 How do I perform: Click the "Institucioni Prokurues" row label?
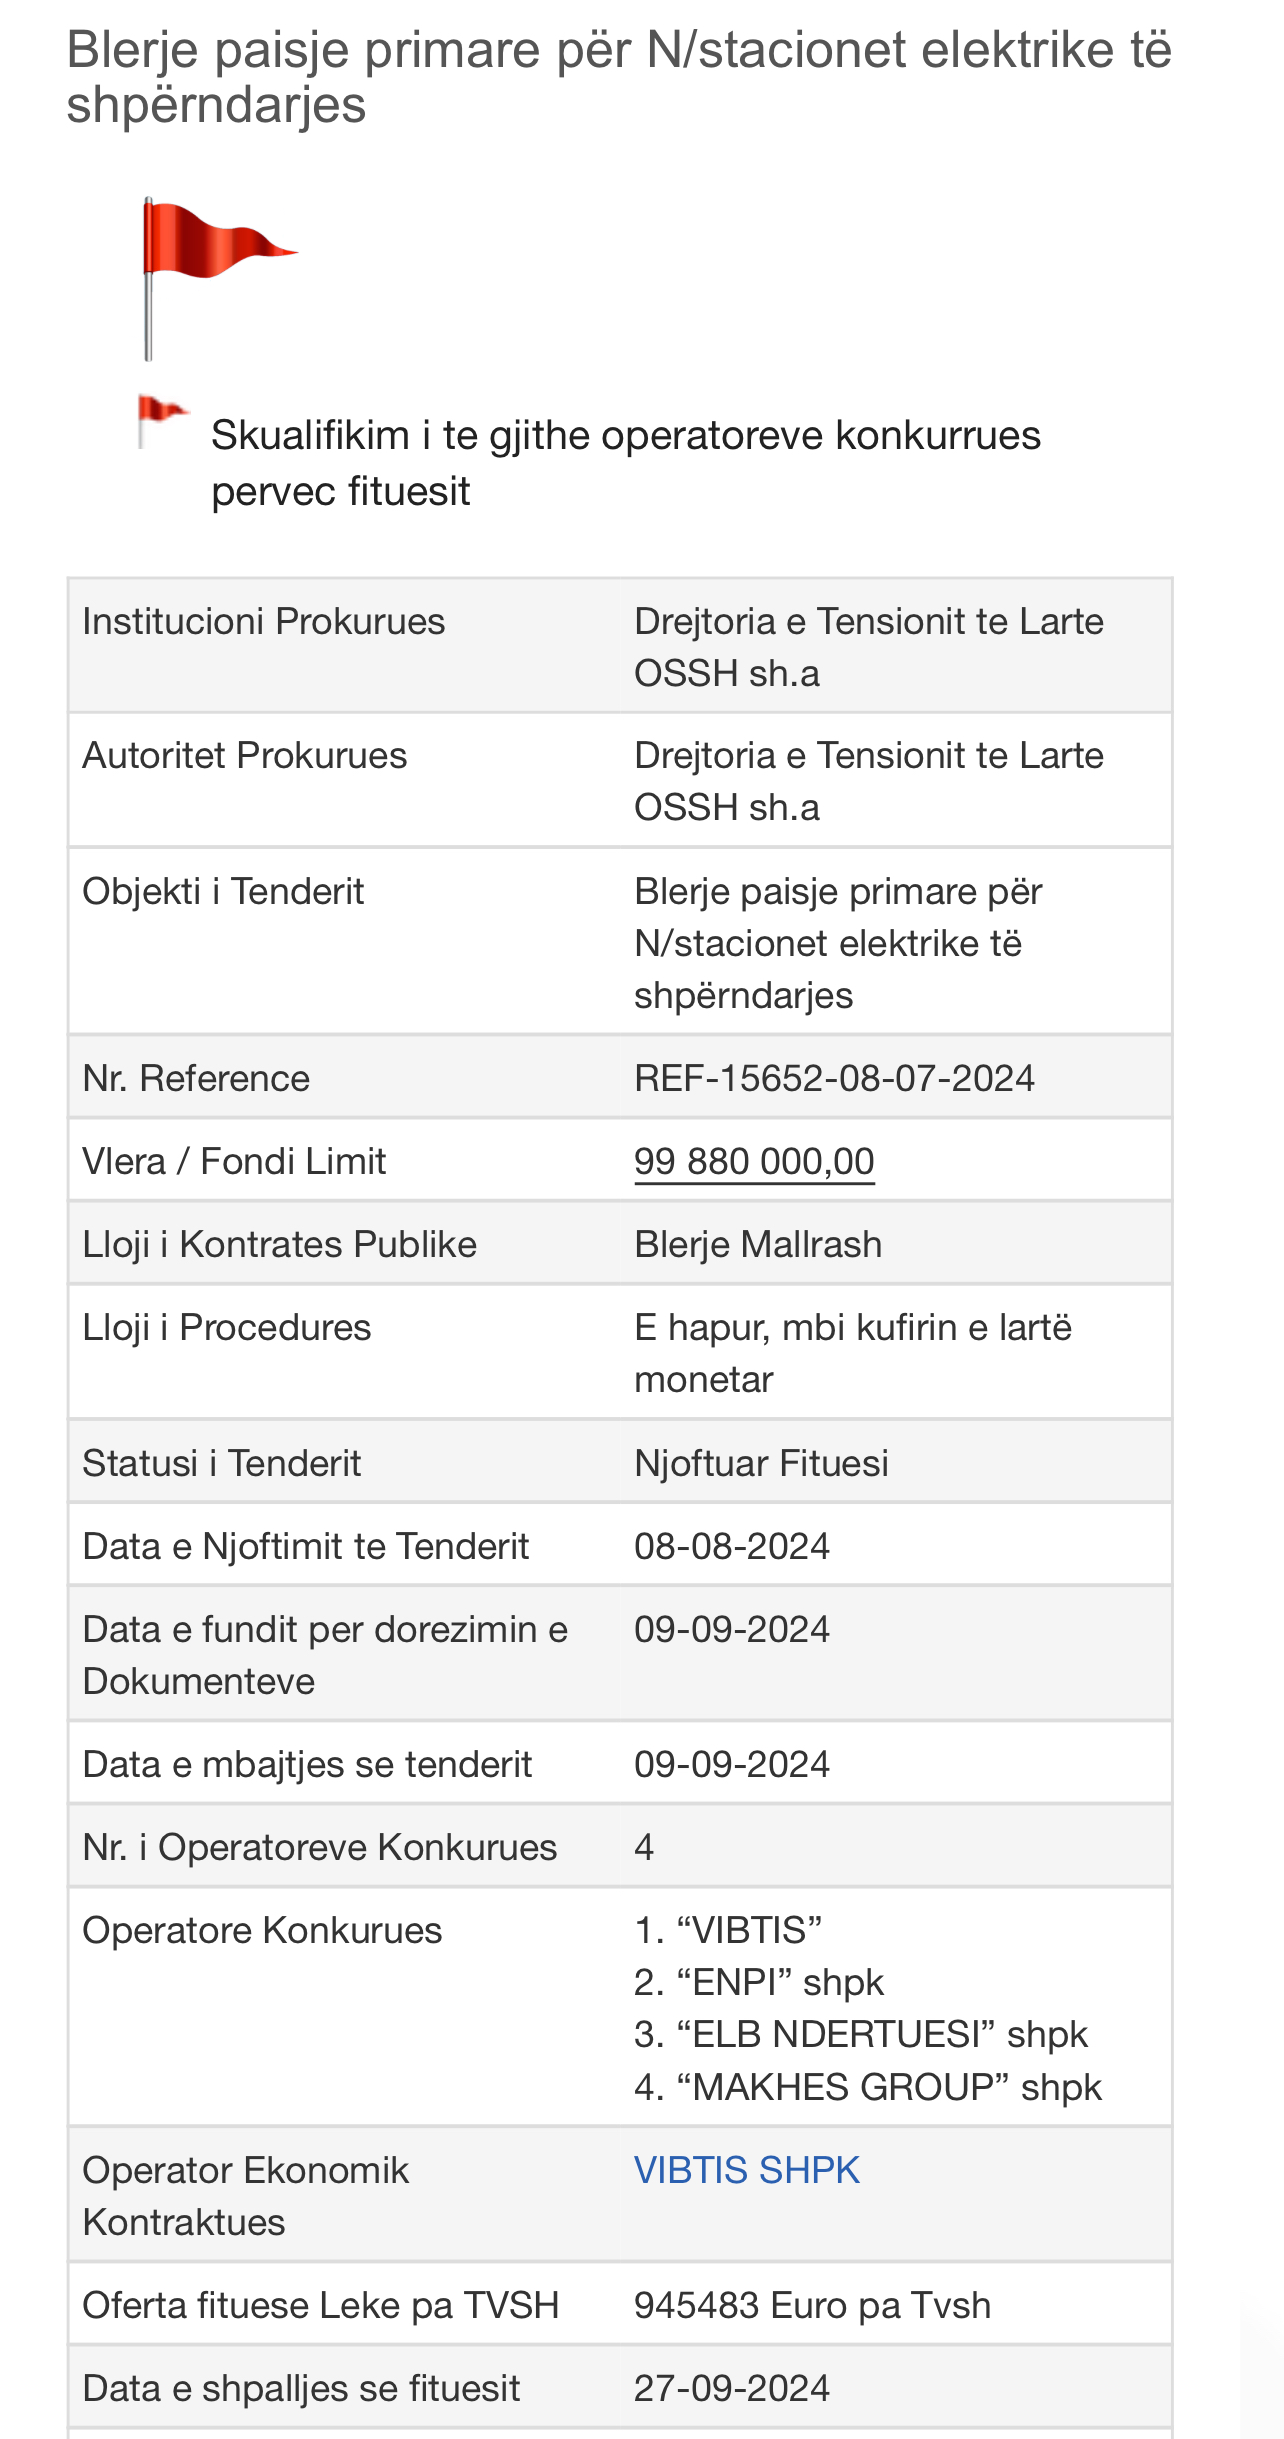[x=264, y=621]
